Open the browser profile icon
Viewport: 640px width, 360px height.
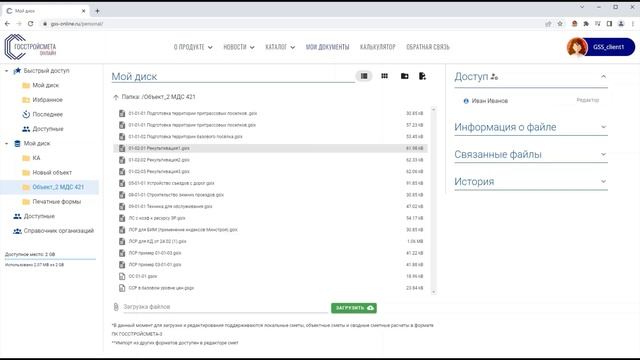pos(621,24)
